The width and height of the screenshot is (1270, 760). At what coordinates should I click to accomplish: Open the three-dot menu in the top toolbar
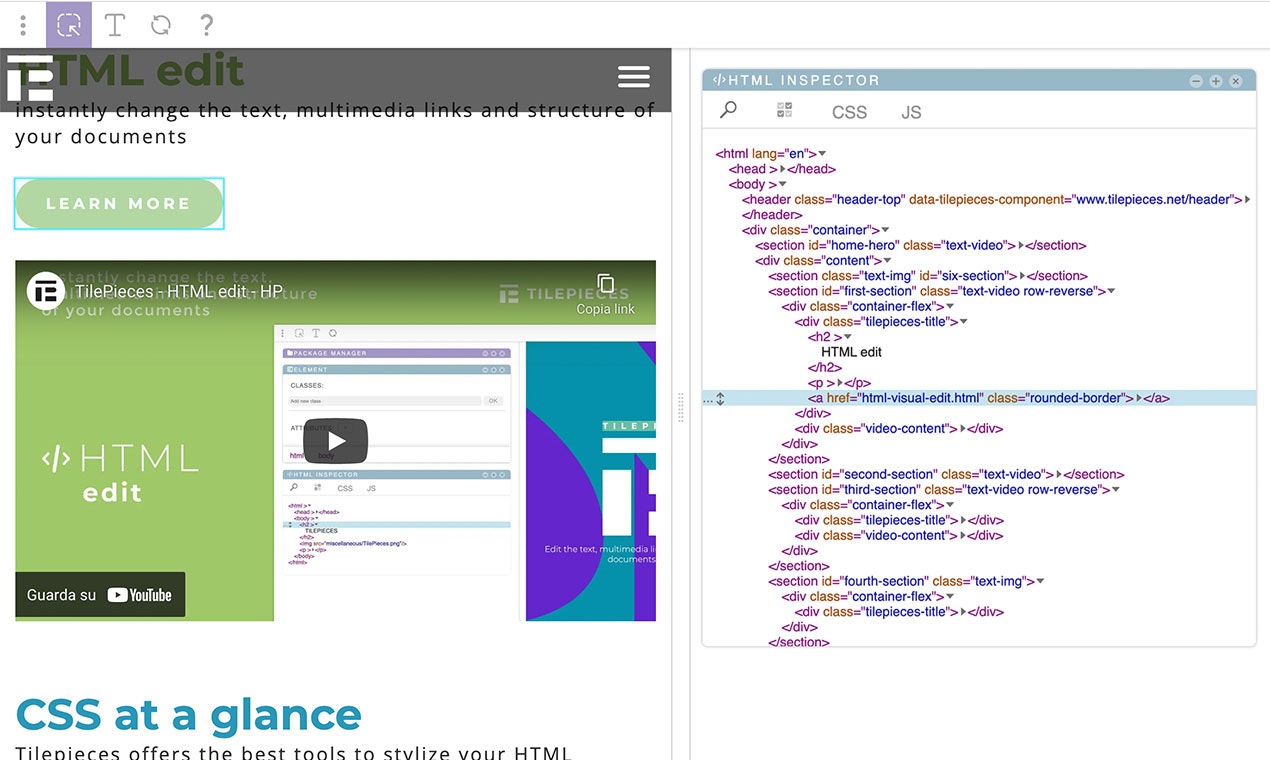point(23,25)
